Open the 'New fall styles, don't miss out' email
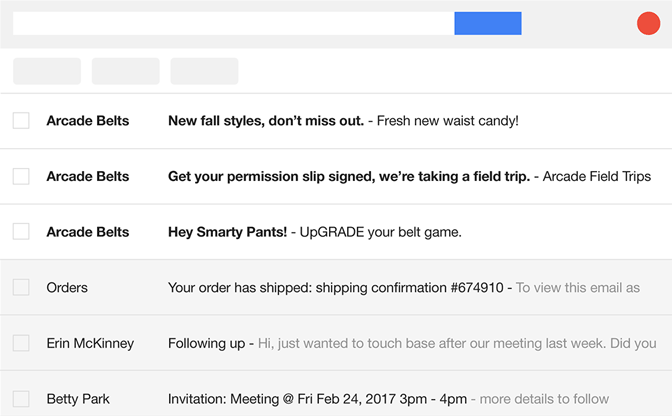672x416 pixels. pos(343,121)
